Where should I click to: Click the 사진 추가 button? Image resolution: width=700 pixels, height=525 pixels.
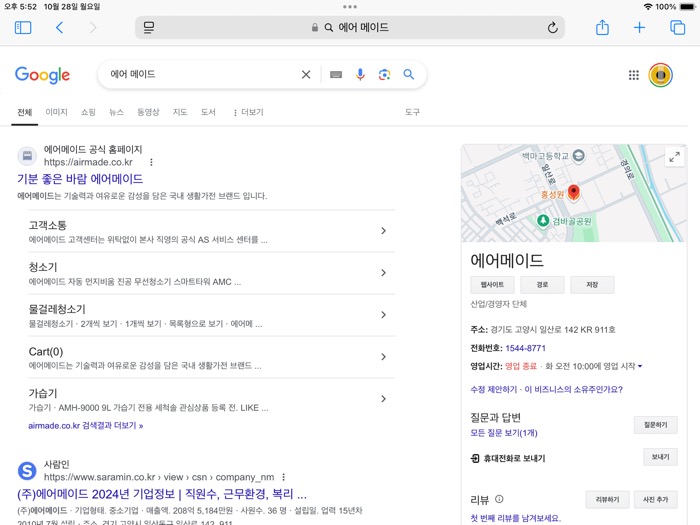pyautogui.click(x=655, y=500)
